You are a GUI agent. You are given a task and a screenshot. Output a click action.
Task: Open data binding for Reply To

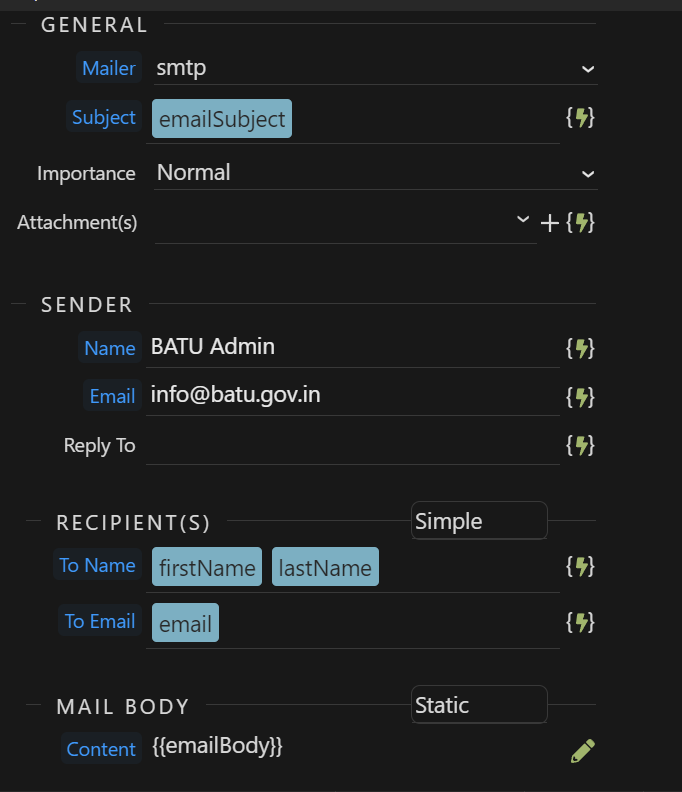point(580,445)
